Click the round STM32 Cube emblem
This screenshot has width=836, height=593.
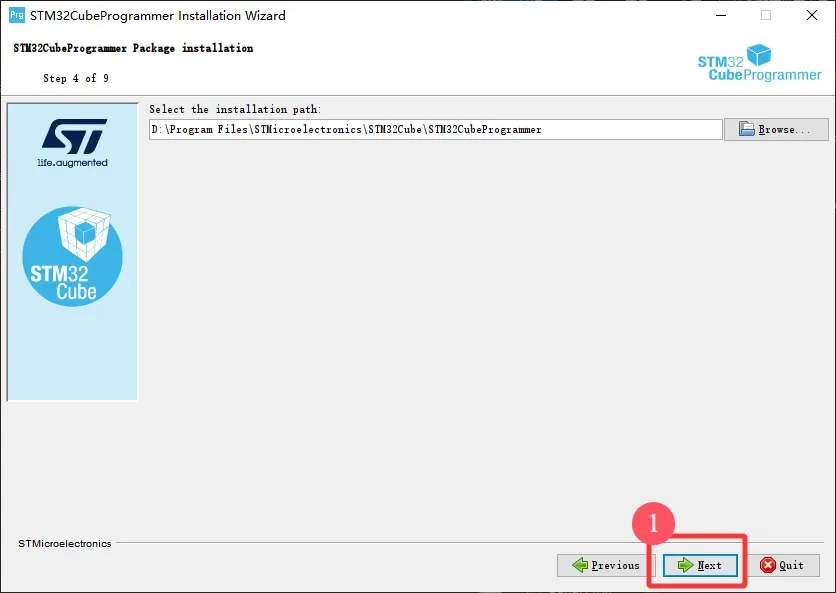pyautogui.click(x=72, y=256)
